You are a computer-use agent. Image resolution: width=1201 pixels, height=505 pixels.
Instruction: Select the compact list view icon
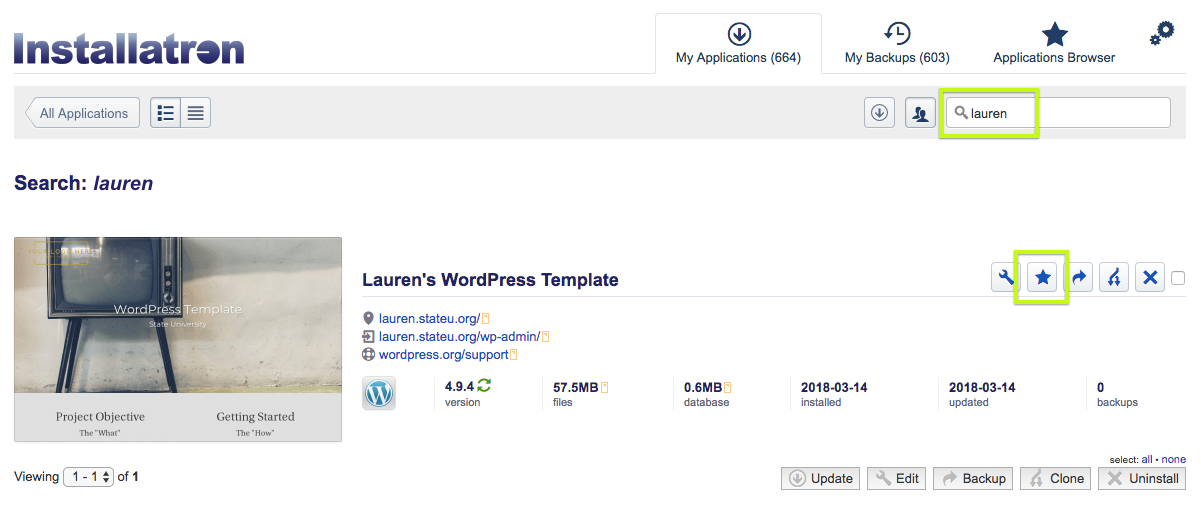point(195,113)
